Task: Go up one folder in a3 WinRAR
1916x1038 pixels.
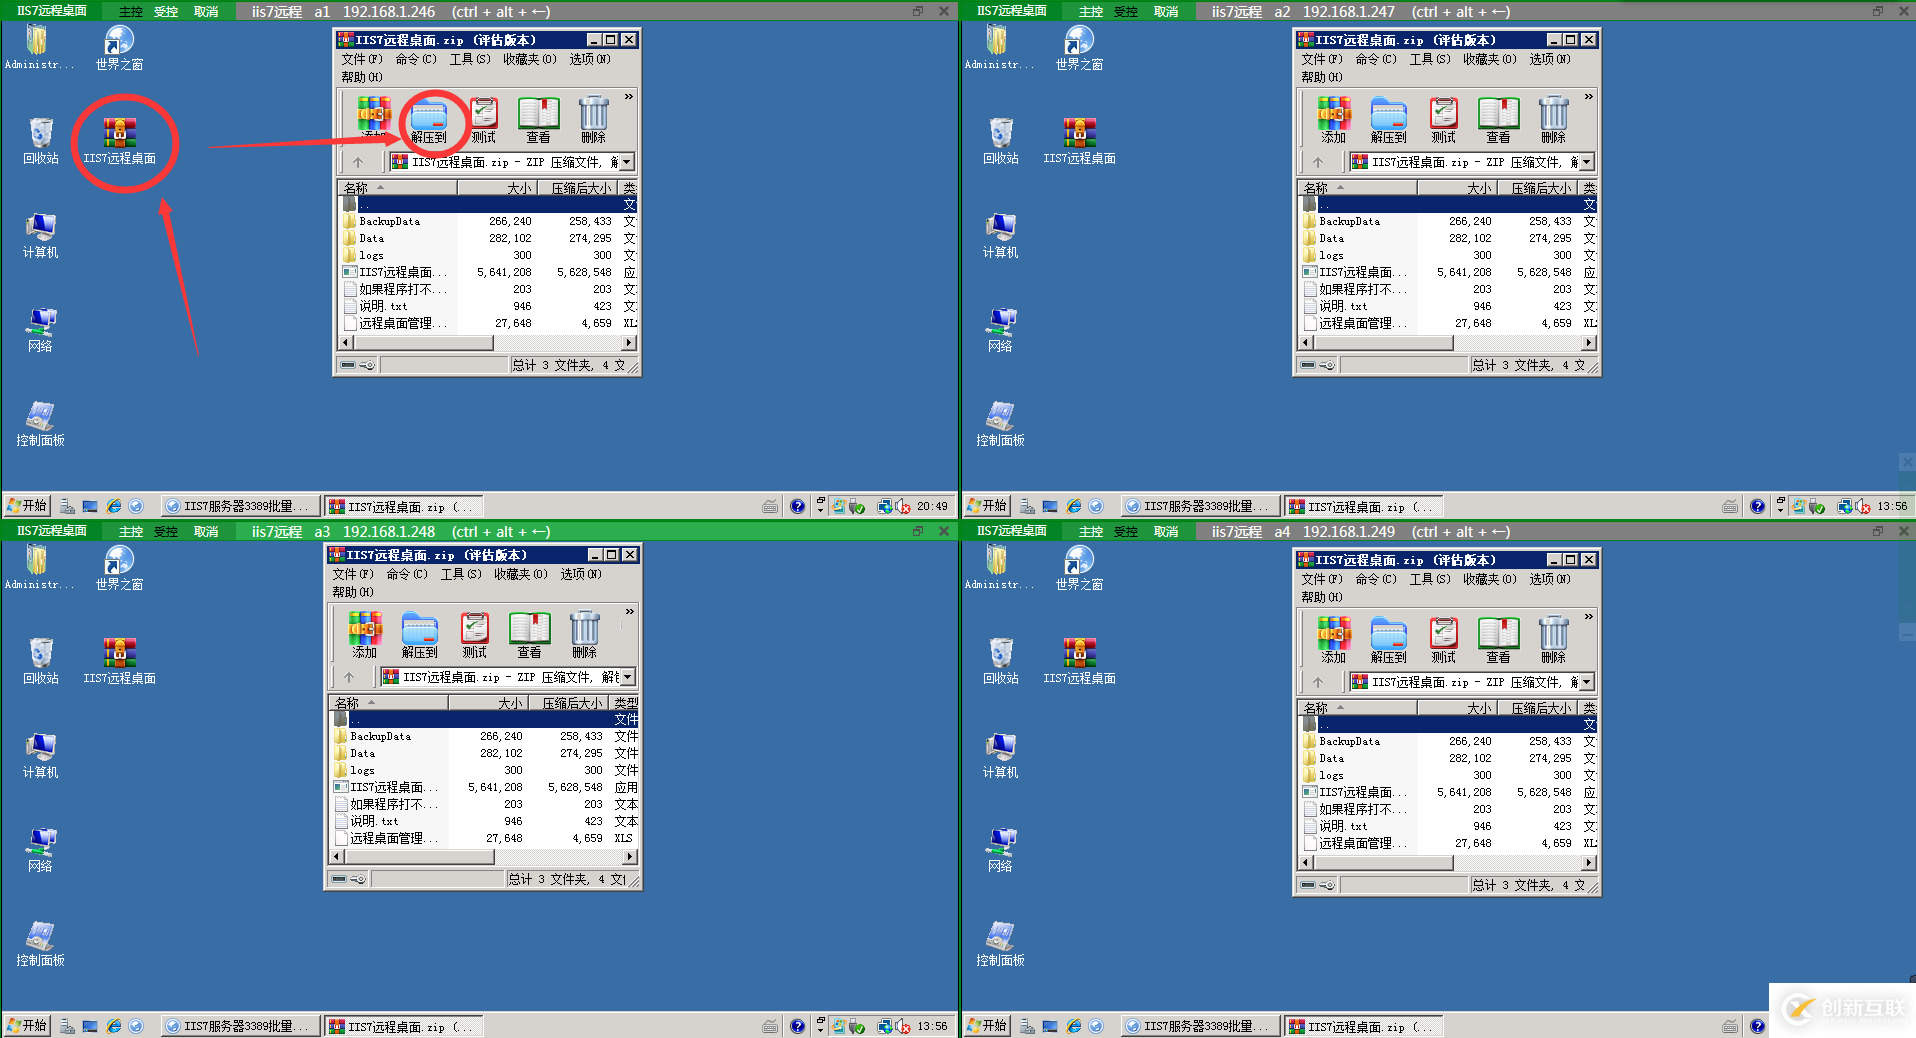Action: click(349, 677)
